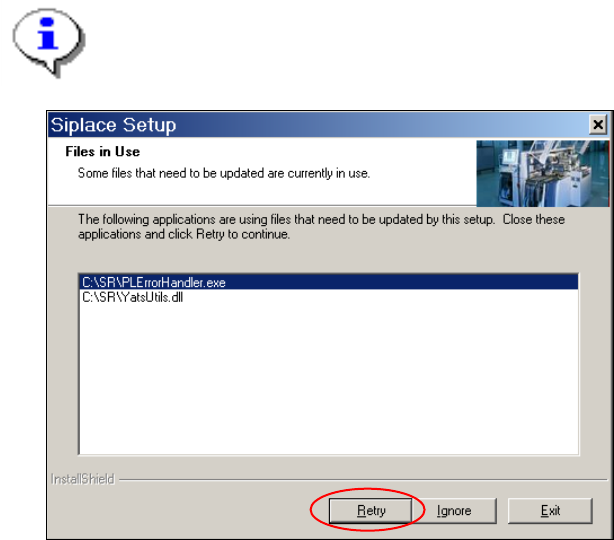Click the Retry button
Screen dimensions: 614x540
point(370,511)
